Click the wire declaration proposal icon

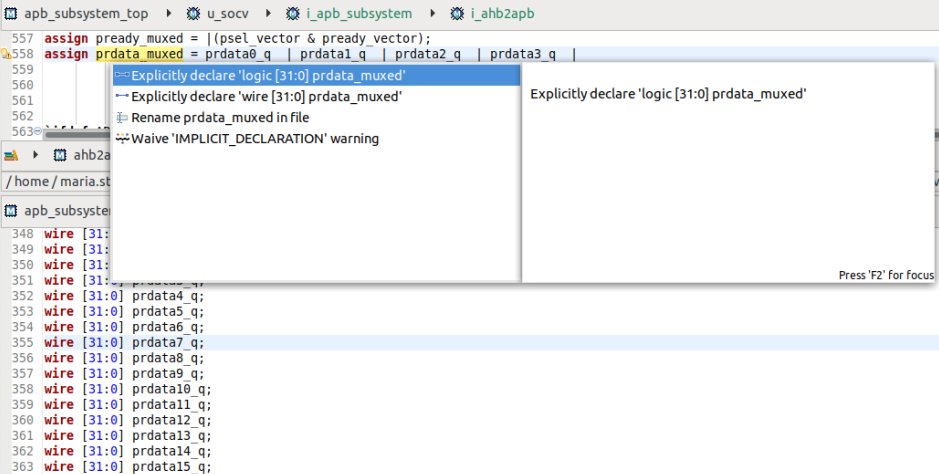[122, 96]
